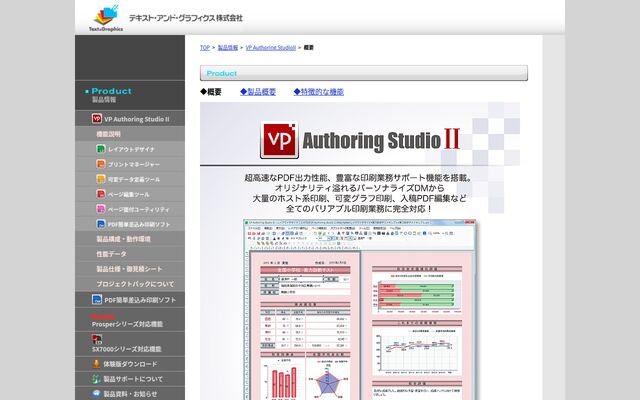Click the application screenshot thumbnail in the banner

(x=360, y=309)
